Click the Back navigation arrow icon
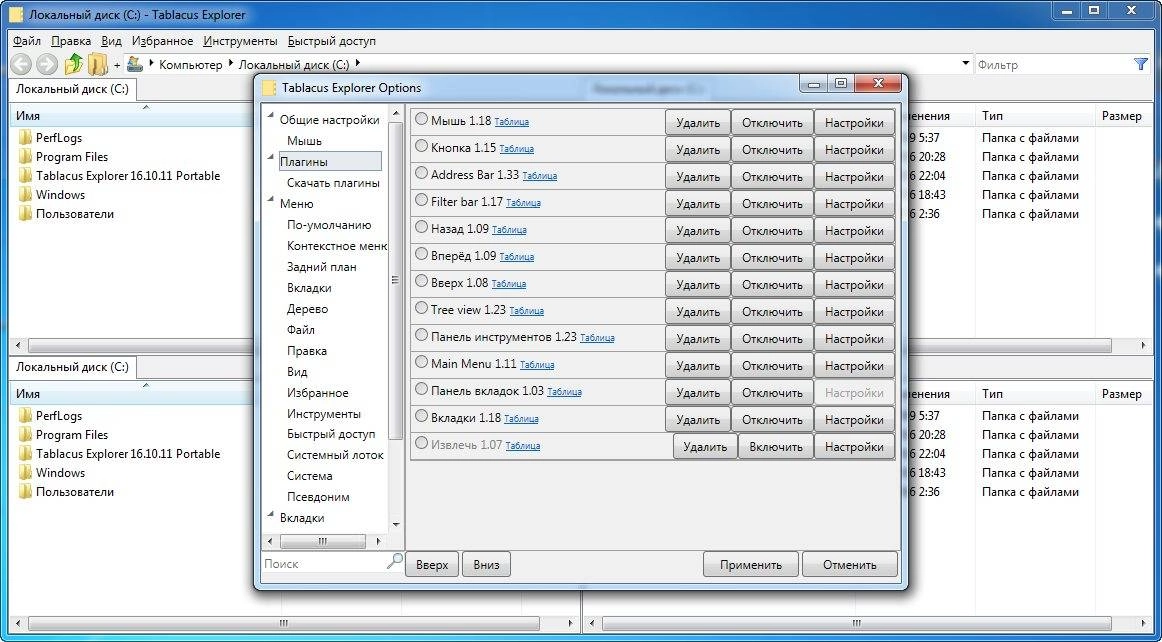This screenshot has height=642, width=1162. pos(21,65)
